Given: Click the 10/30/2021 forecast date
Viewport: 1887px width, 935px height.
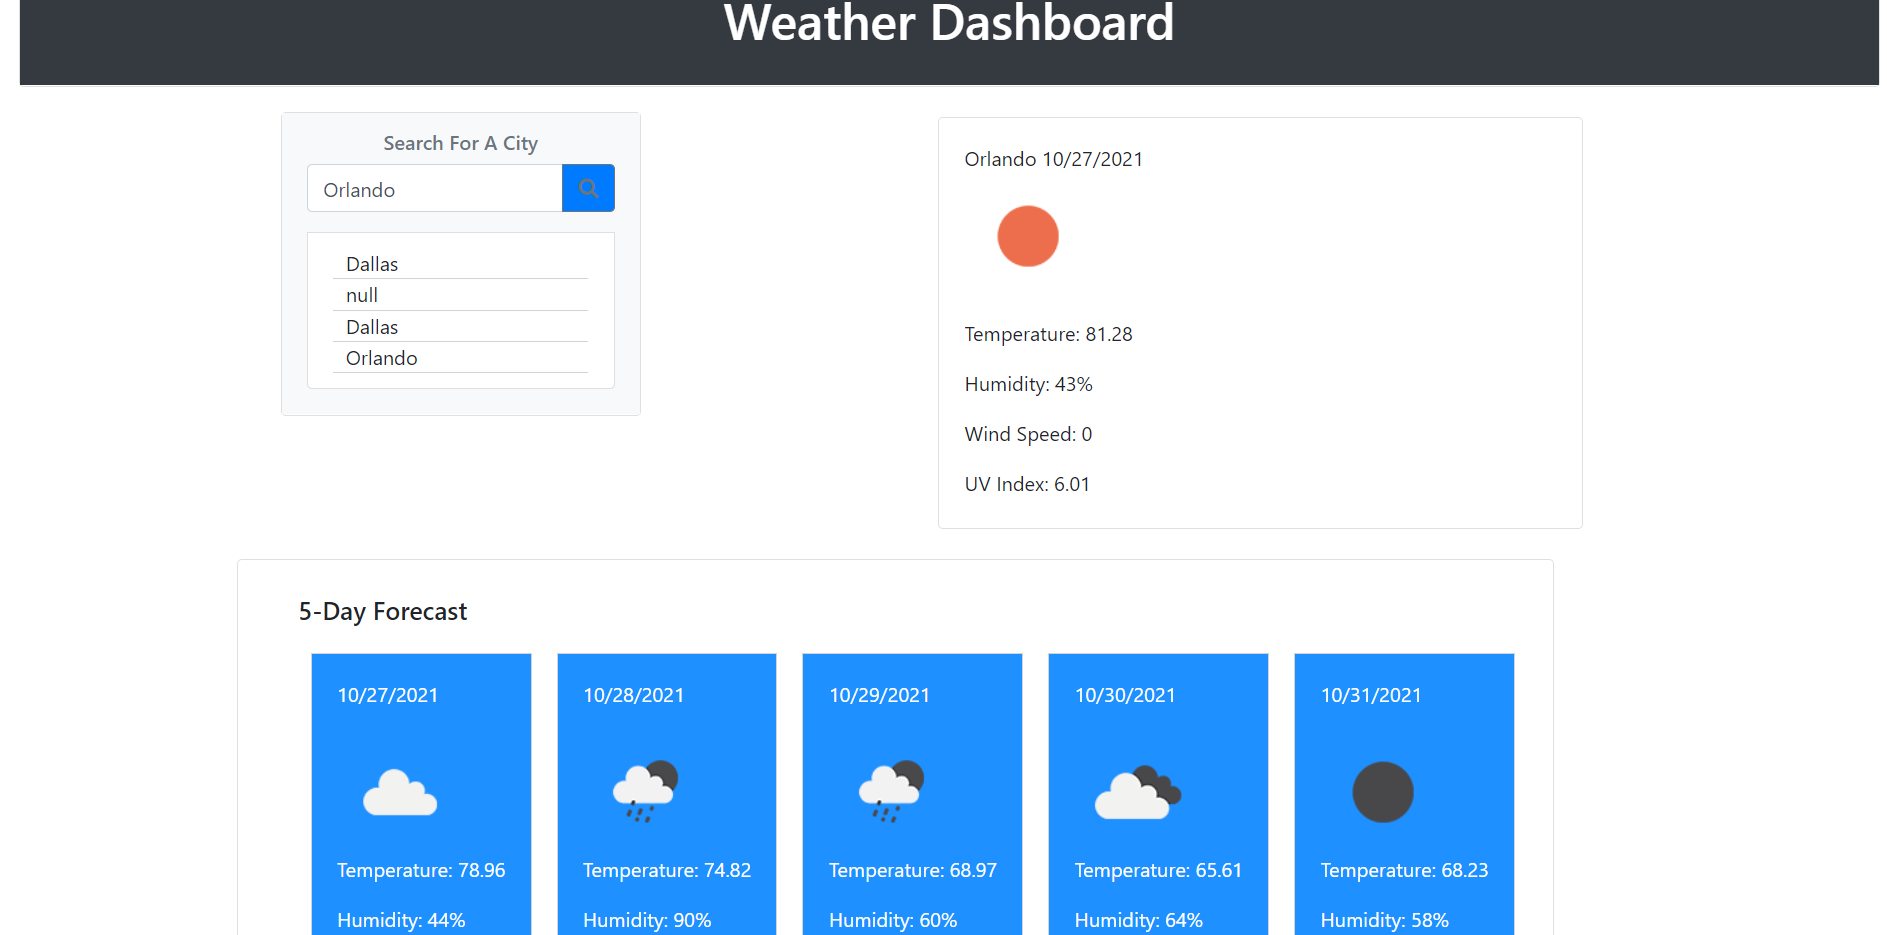Looking at the screenshot, I should coord(1125,695).
